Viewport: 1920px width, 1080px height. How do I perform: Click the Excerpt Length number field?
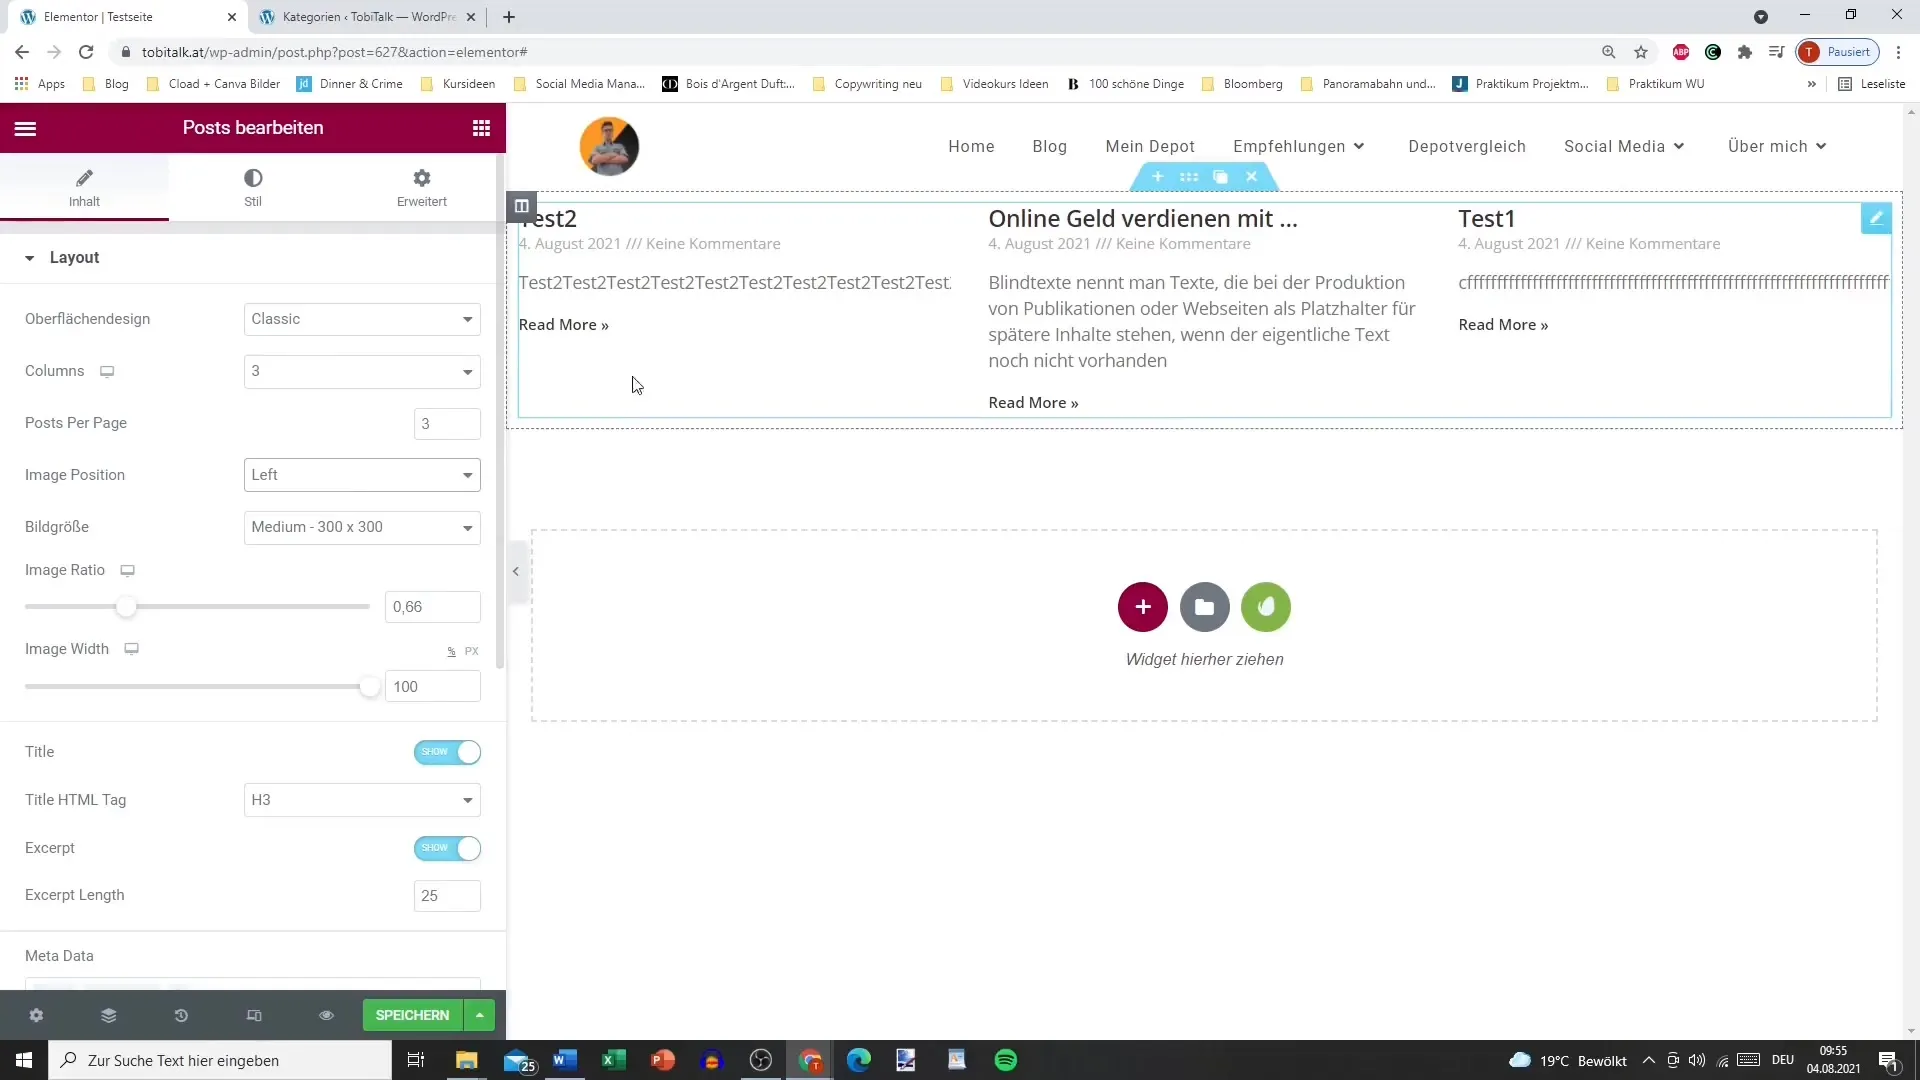(447, 896)
